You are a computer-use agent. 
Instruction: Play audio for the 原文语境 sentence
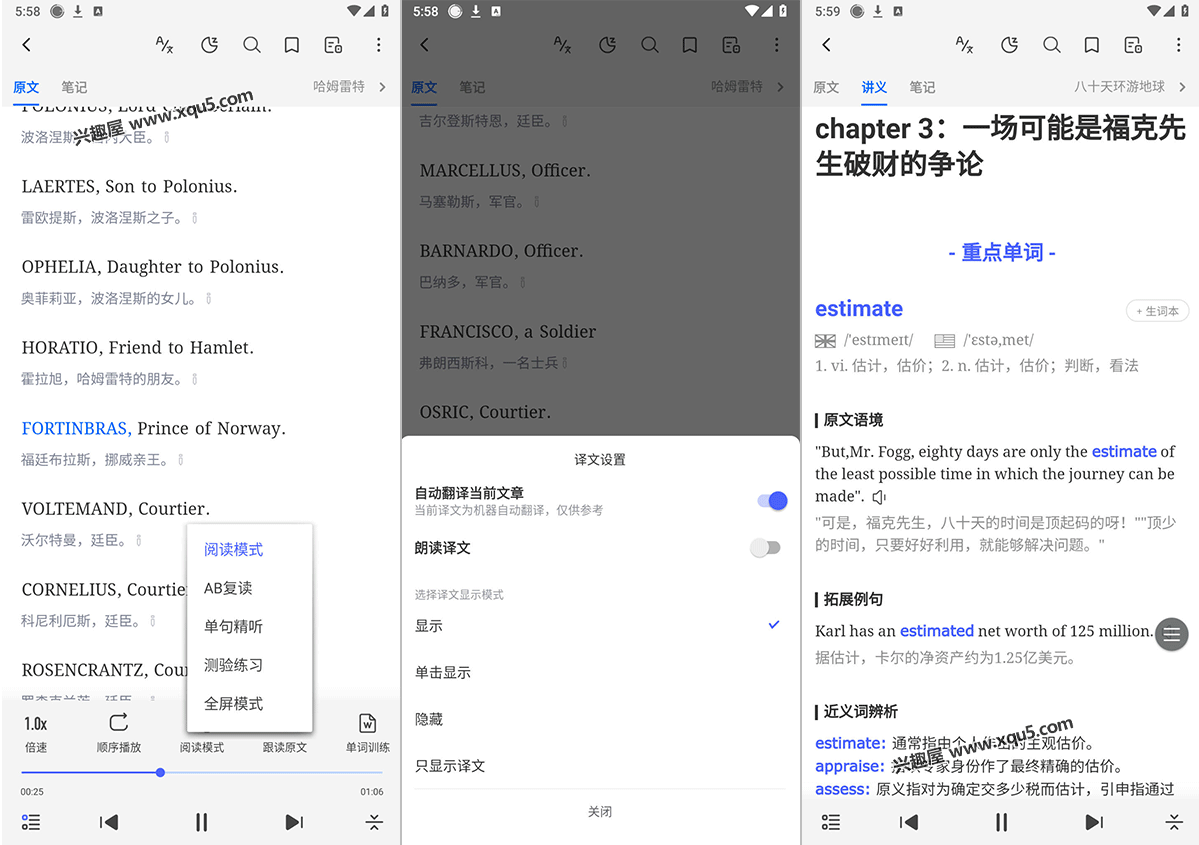pyautogui.click(x=879, y=497)
